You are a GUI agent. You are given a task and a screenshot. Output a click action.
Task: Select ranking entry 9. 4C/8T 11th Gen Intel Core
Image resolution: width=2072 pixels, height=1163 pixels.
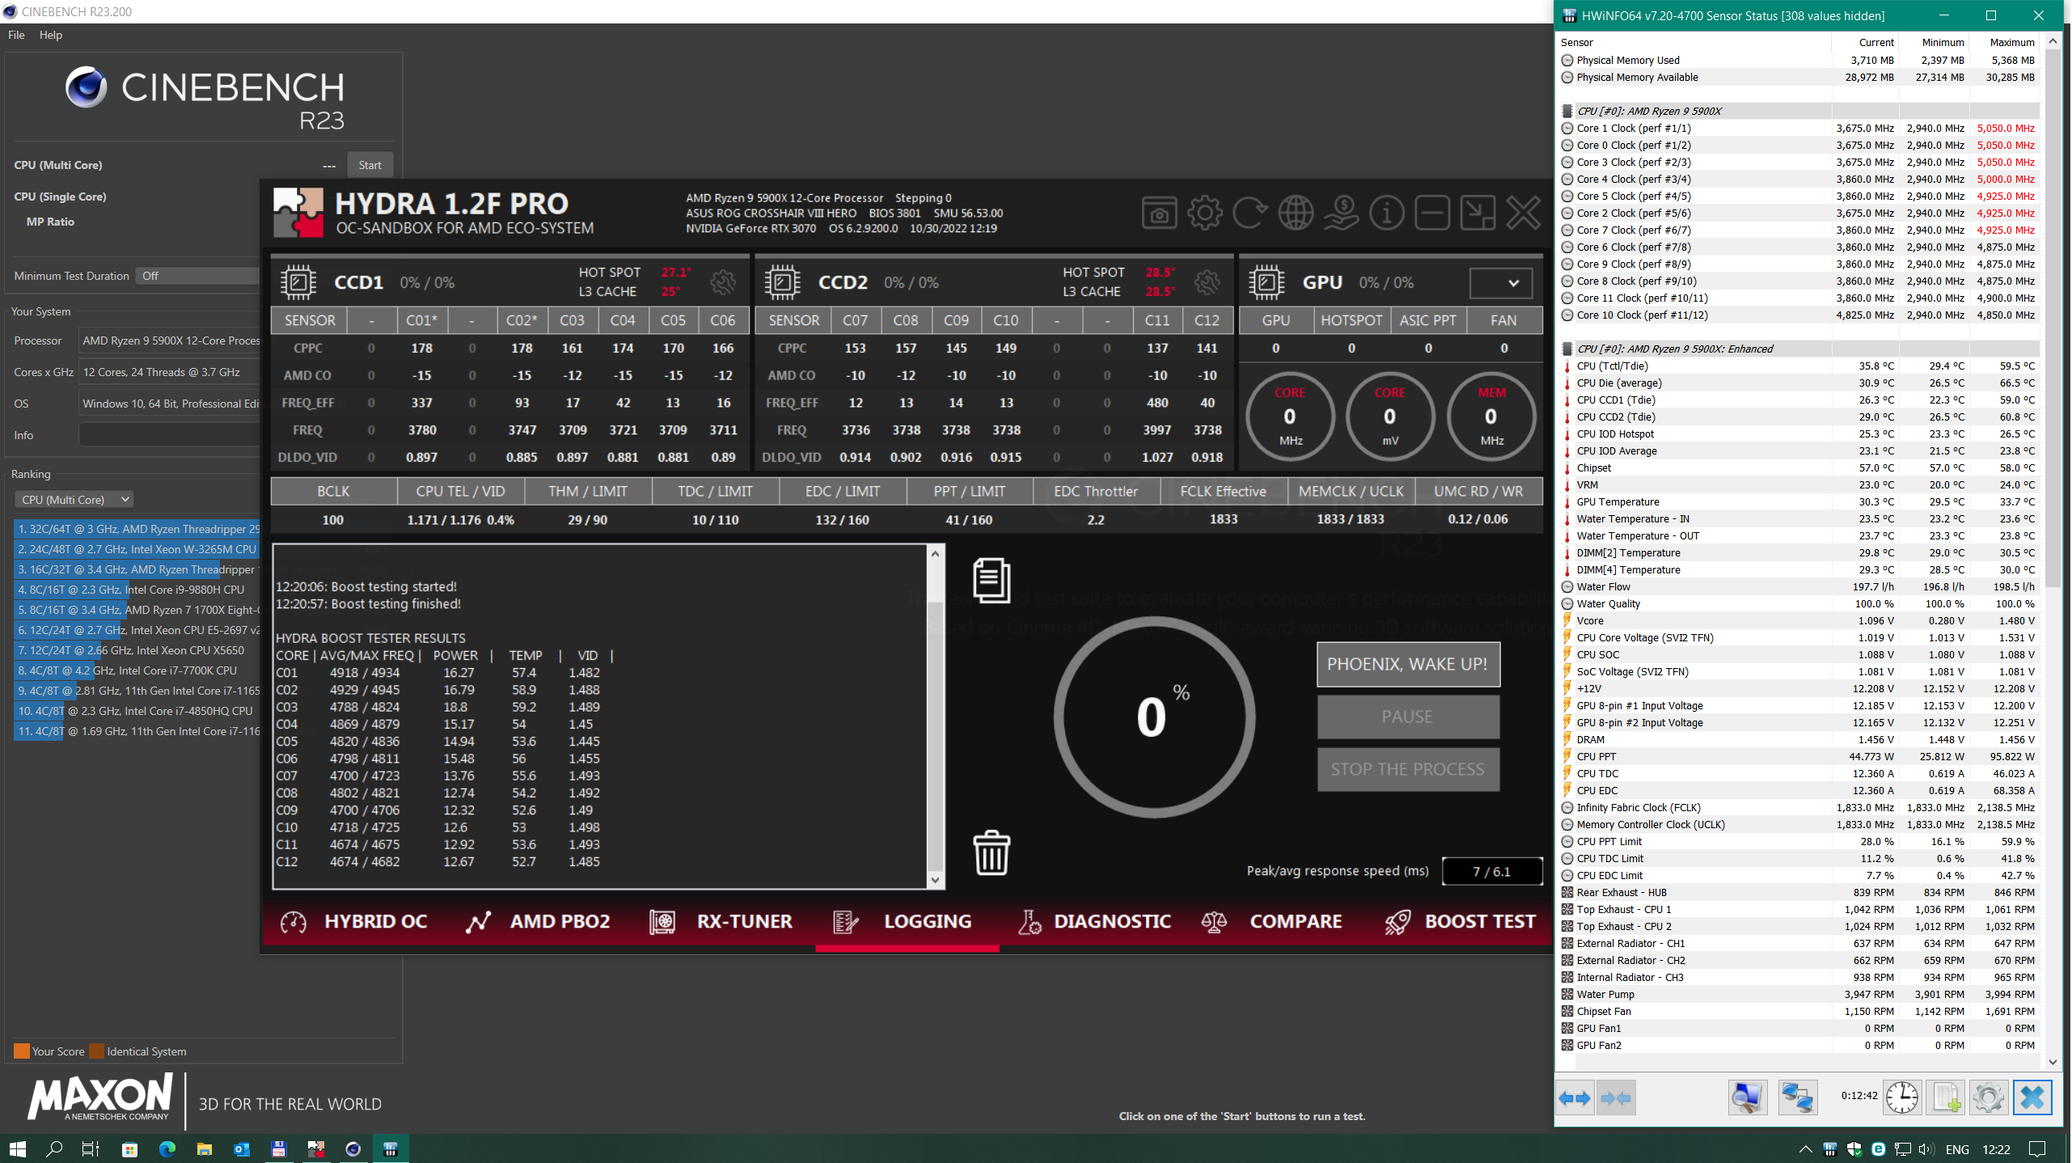click(x=137, y=690)
